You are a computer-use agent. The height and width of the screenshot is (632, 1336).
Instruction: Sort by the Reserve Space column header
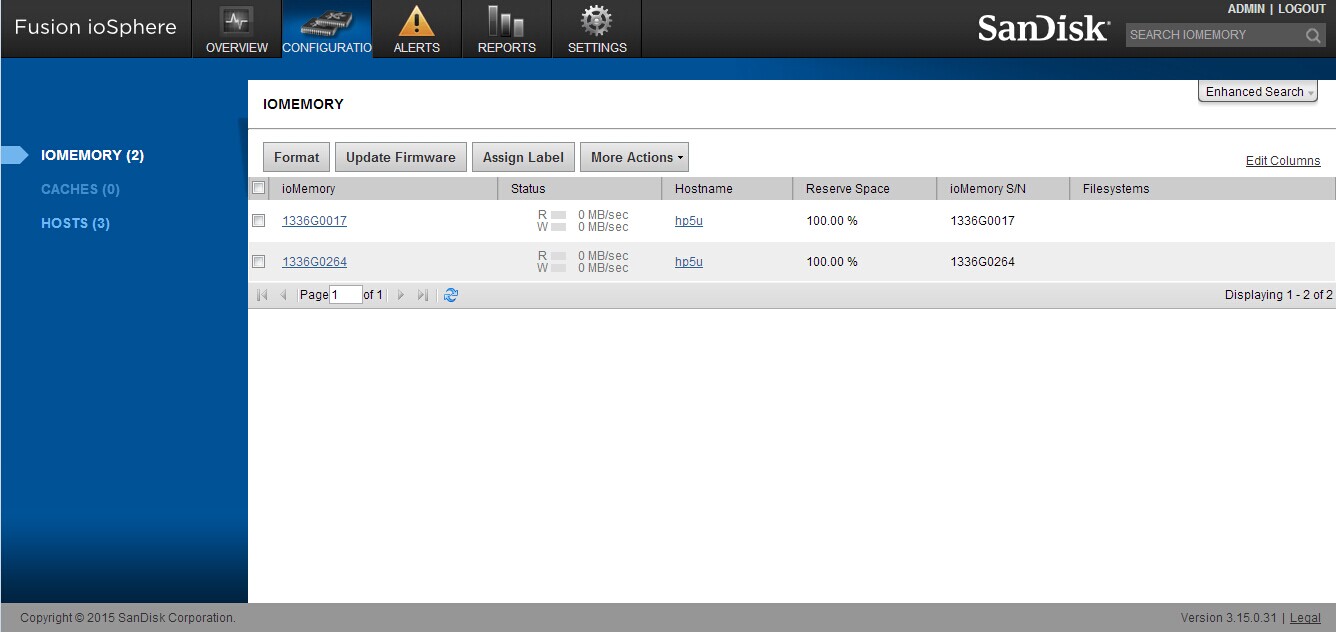tap(865, 188)
